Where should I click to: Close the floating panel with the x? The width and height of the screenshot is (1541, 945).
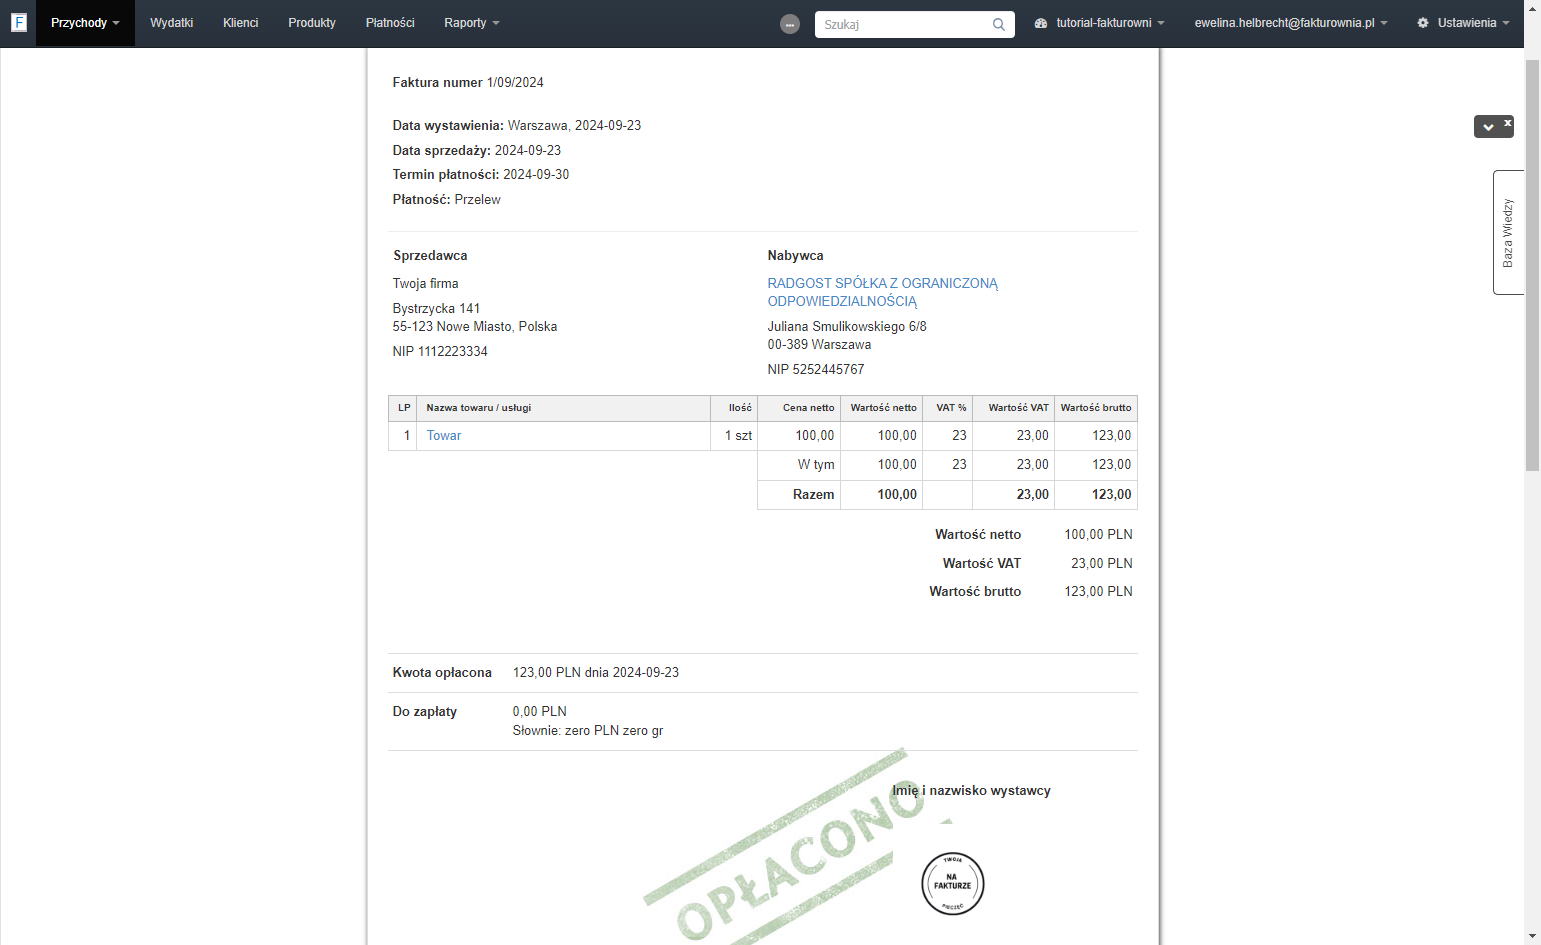click(1507, 123)
